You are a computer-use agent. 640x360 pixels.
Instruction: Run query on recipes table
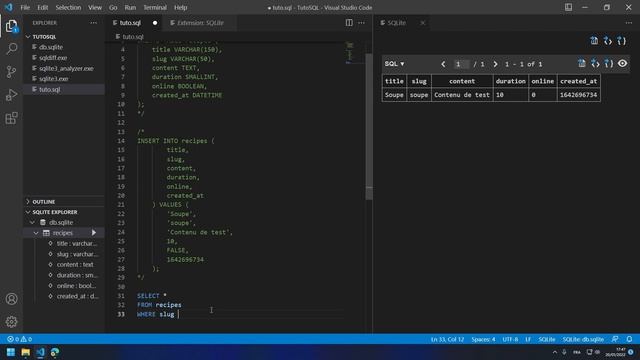[94, 233]
